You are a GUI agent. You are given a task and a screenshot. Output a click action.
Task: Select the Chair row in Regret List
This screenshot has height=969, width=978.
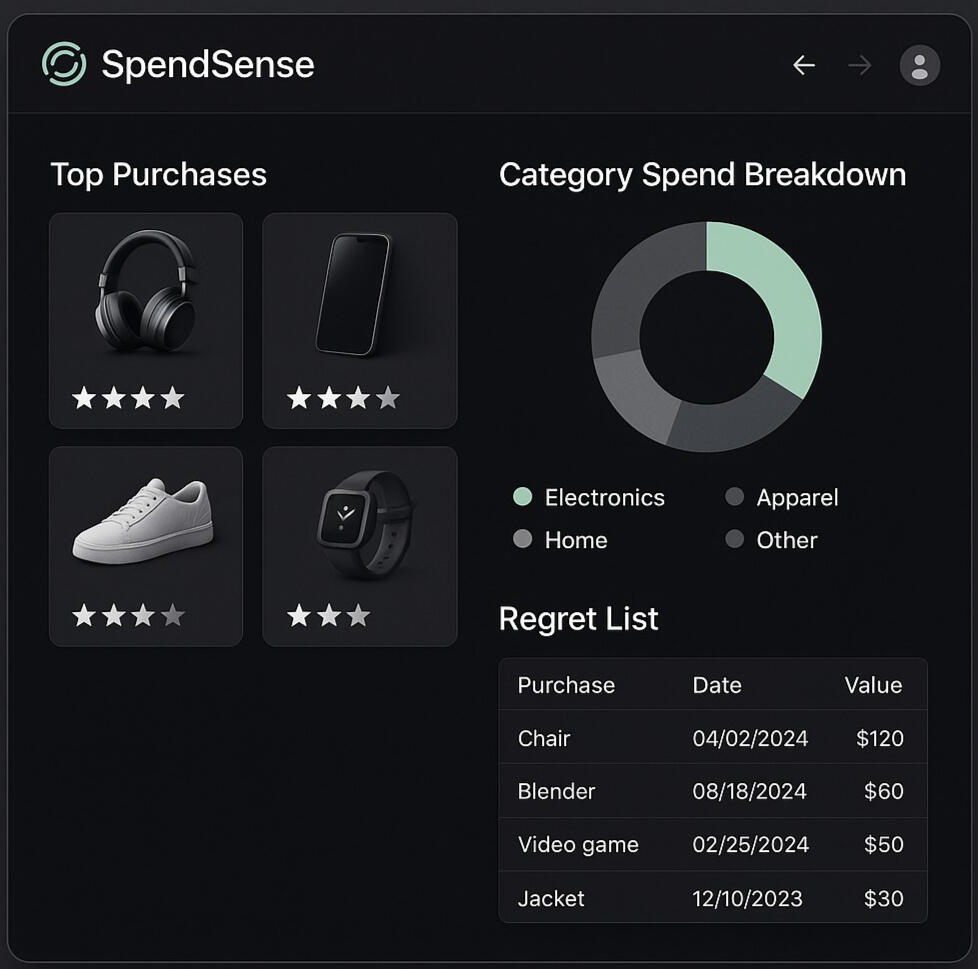[712, 738]
